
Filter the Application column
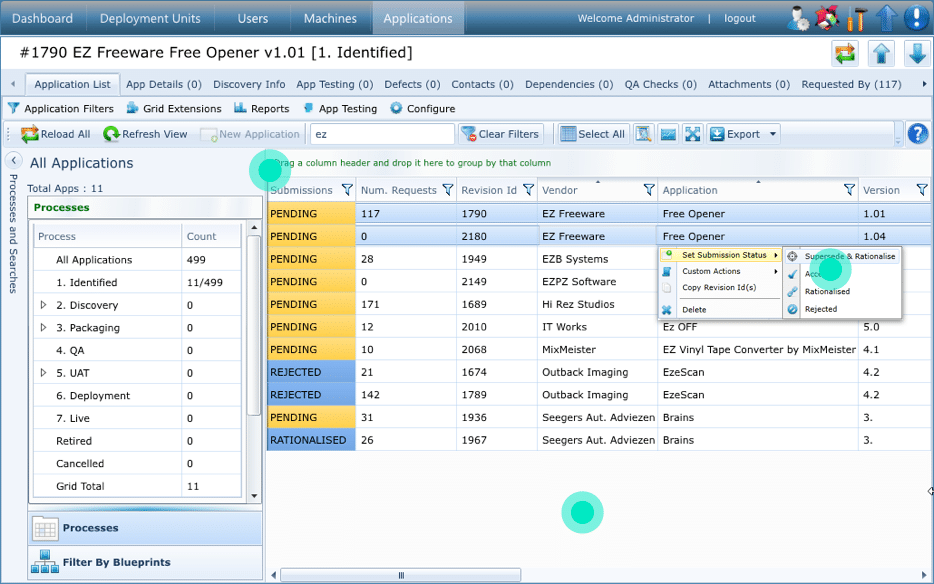pyautogui.click(x=849, y=190)
